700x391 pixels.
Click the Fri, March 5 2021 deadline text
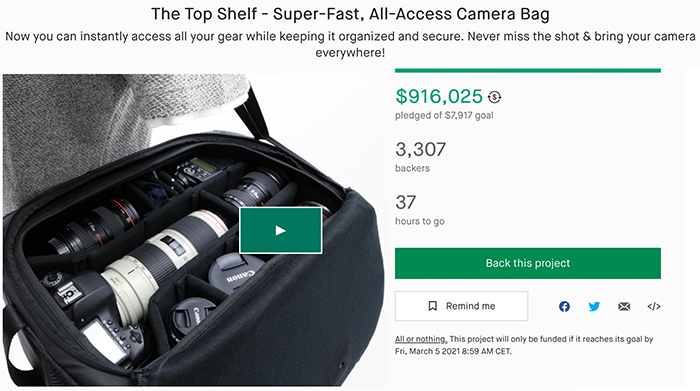tap(453, 352)
